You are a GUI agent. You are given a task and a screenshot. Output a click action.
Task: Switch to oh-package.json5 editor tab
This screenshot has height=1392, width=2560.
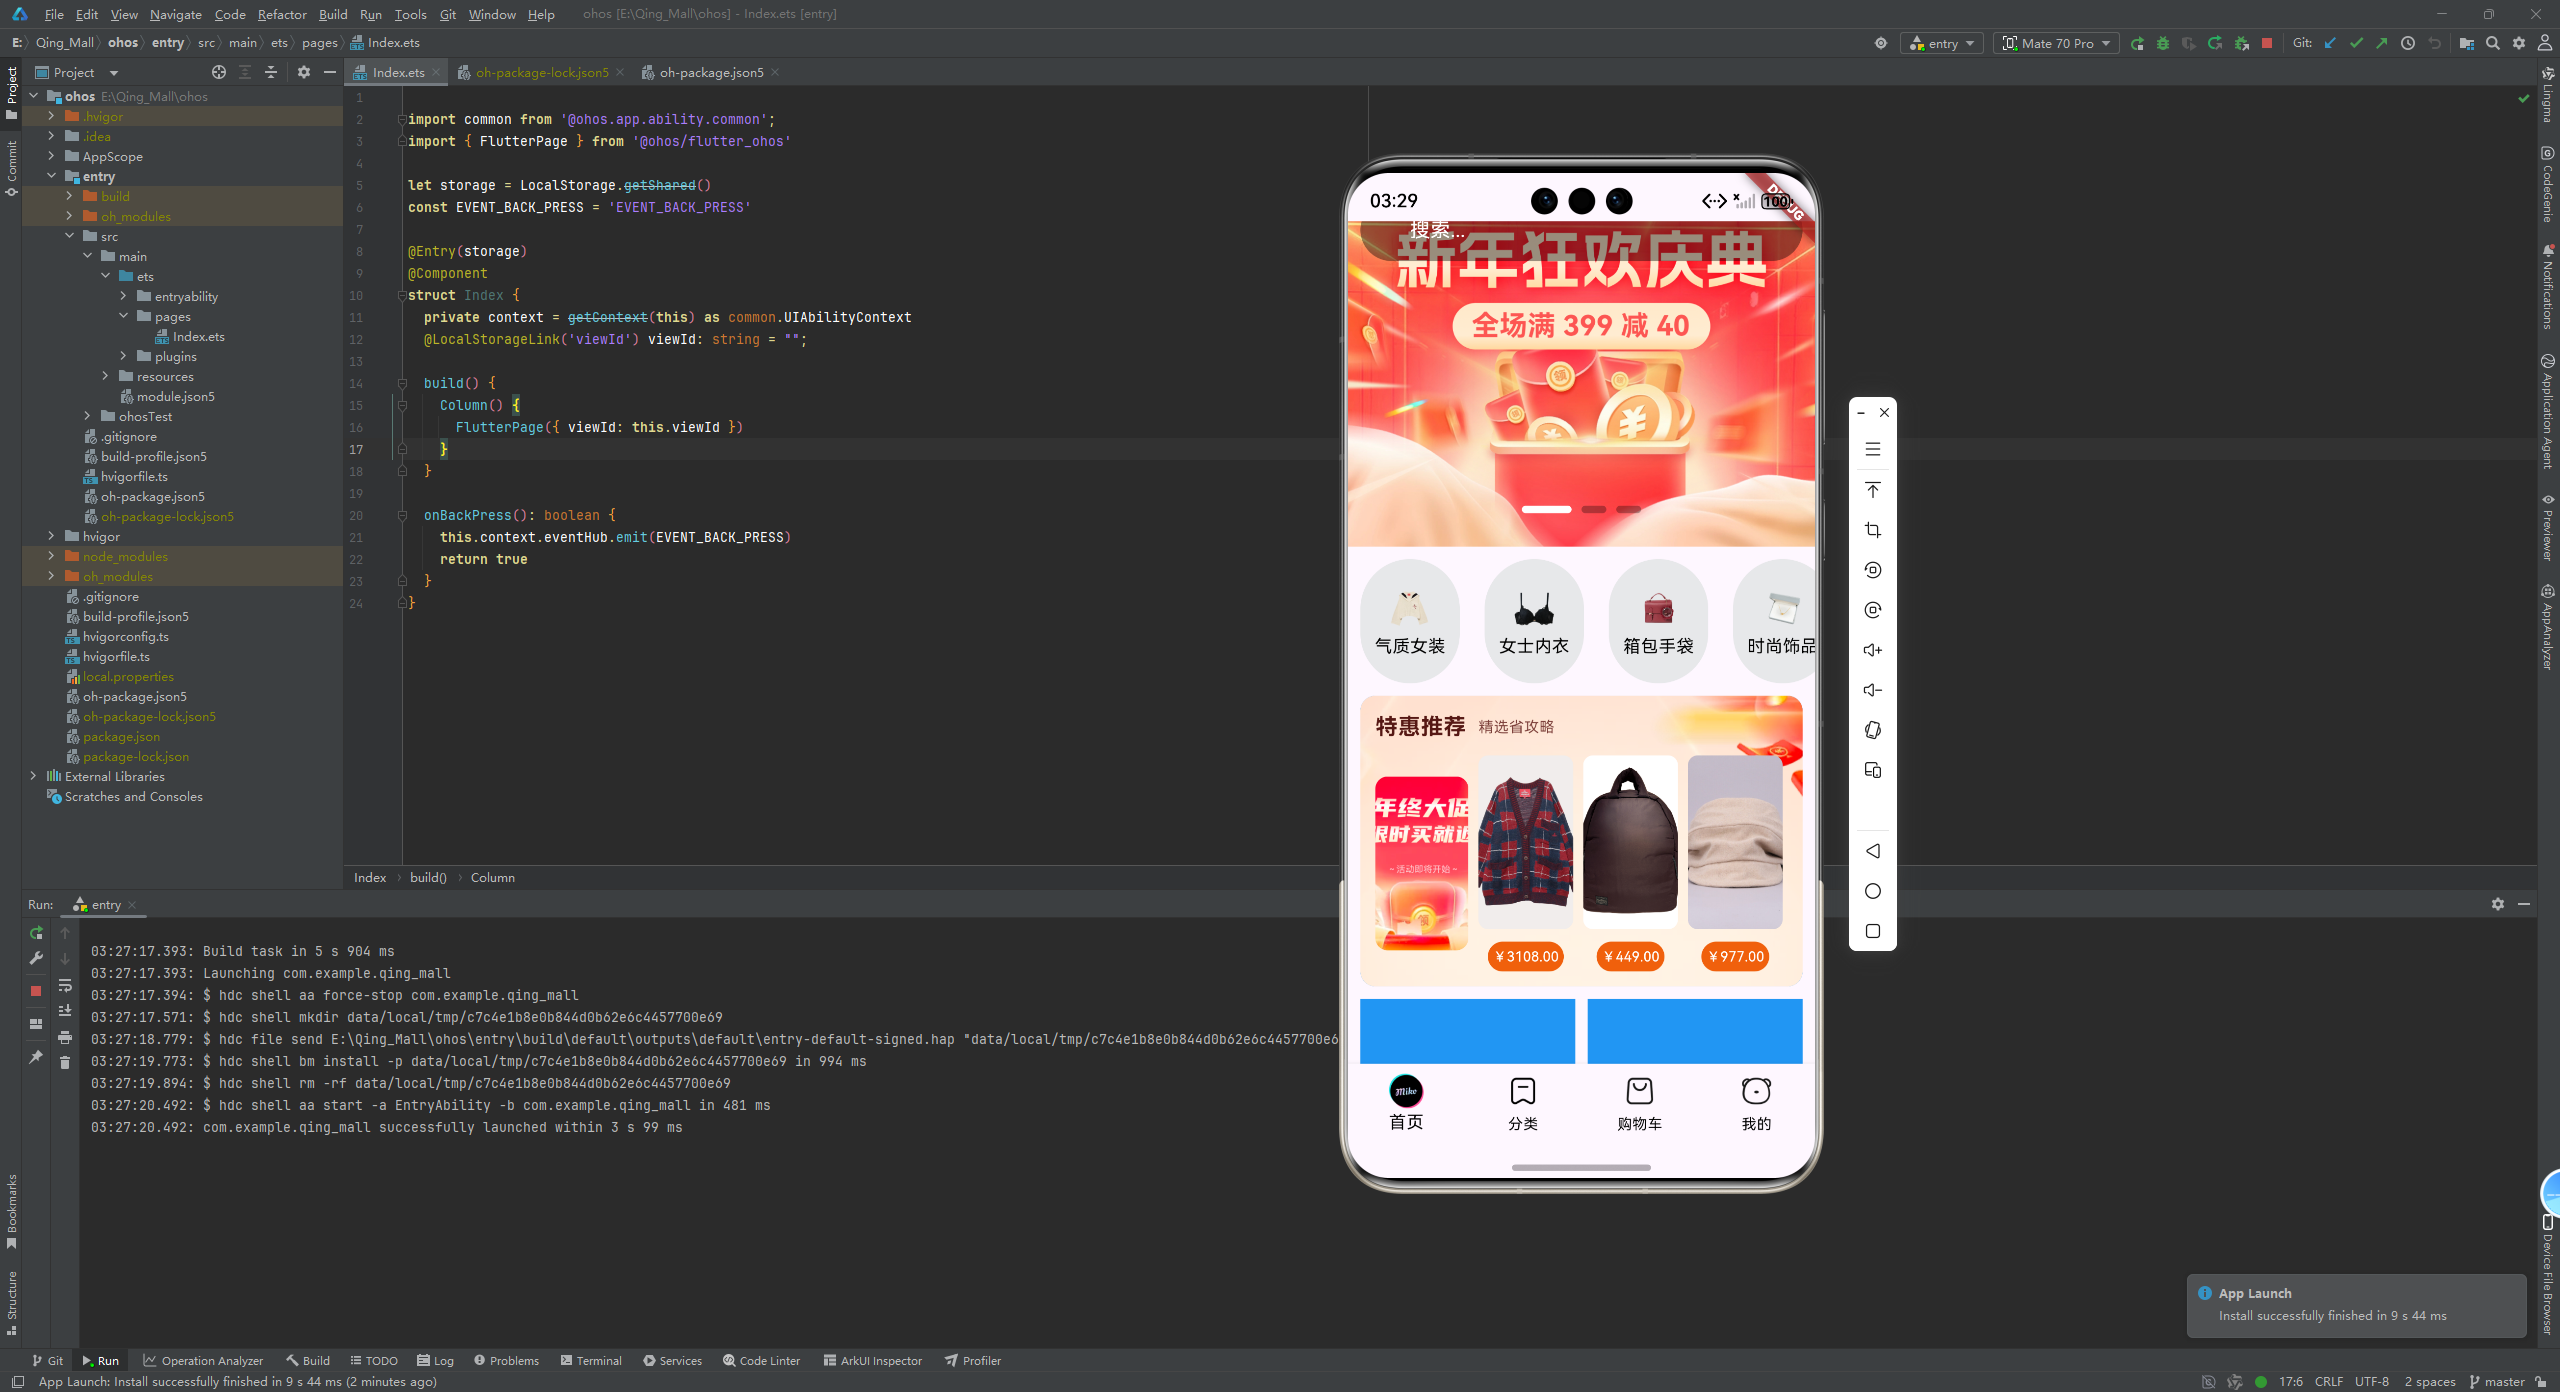(711, 72)
